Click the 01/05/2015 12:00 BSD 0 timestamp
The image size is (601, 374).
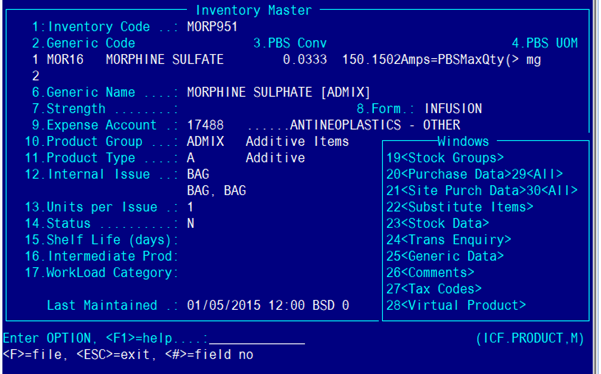268,305
